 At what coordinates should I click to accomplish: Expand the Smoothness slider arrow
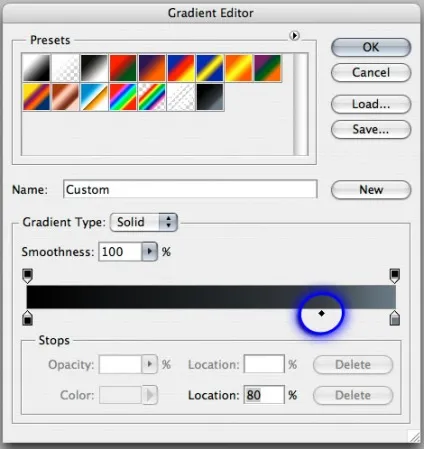coord(149,252)
